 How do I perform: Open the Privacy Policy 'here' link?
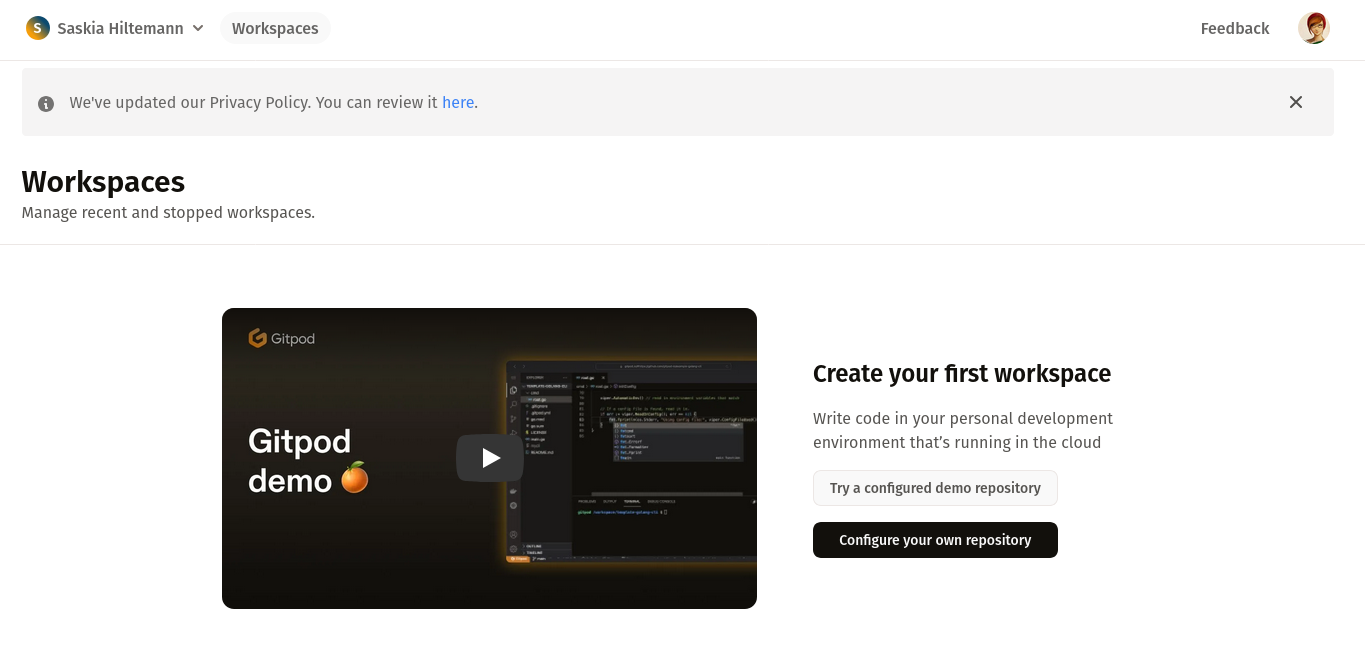[458, 102]
